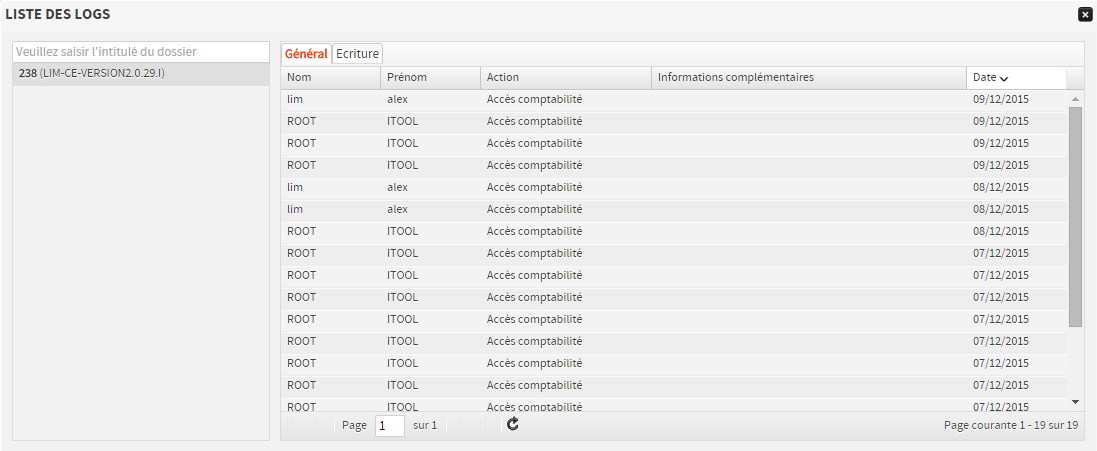This screenshot has height=451, width=1097.
Task: Select the ROOT ITOOL row dated 08/12/2015
Action: pyautogui.click(x=600, y=232)
